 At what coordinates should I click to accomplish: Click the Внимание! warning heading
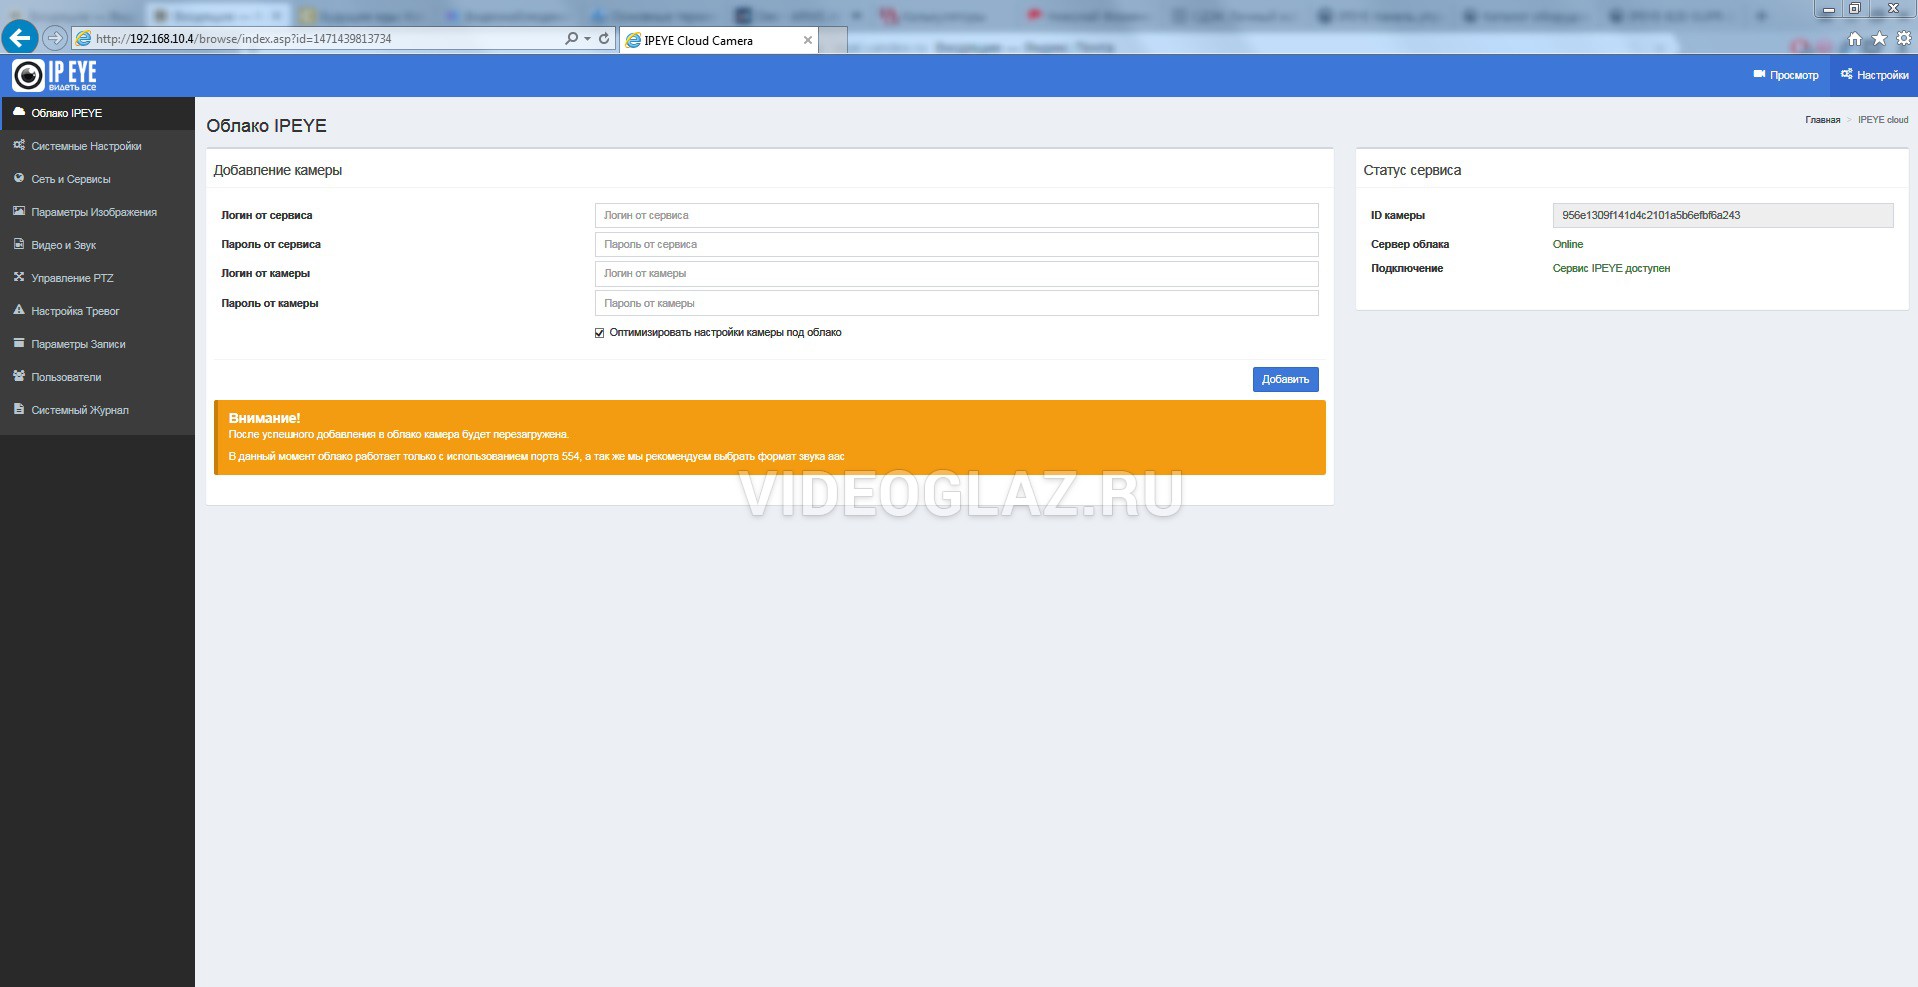click(x=264, y=418)
